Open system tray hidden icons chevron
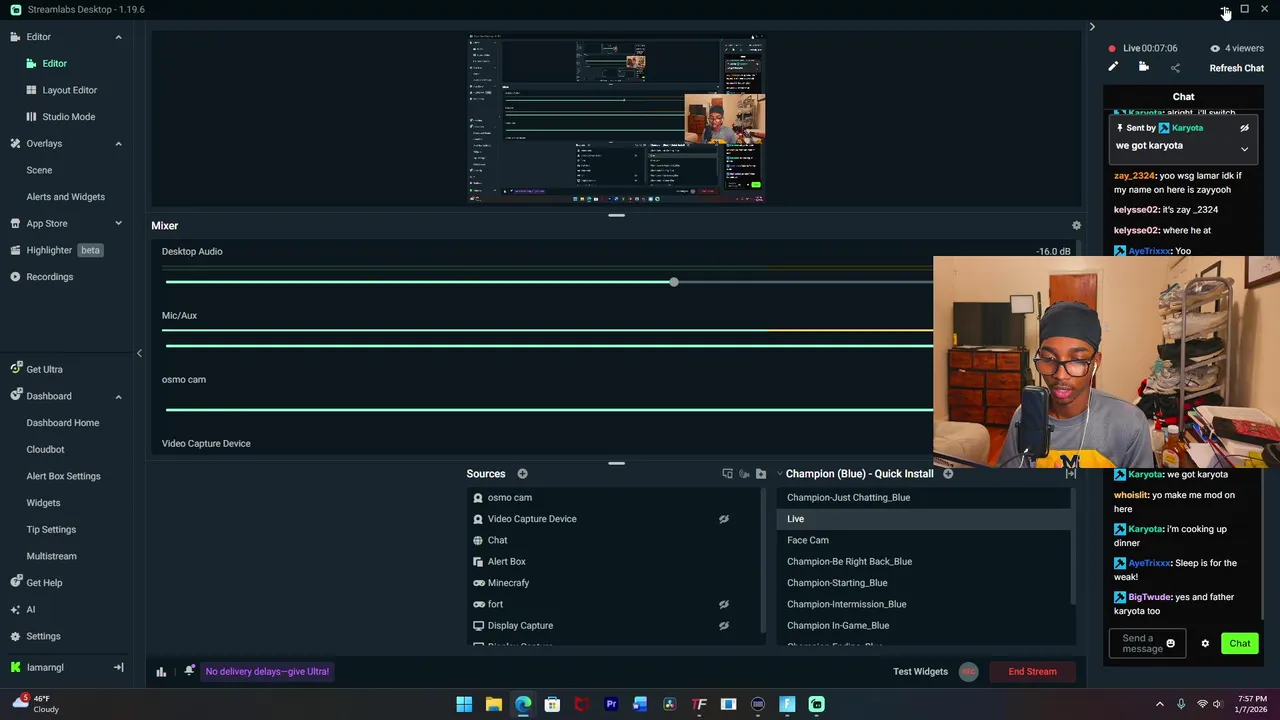The image size is (1280, 720). tap(1160, 704)
